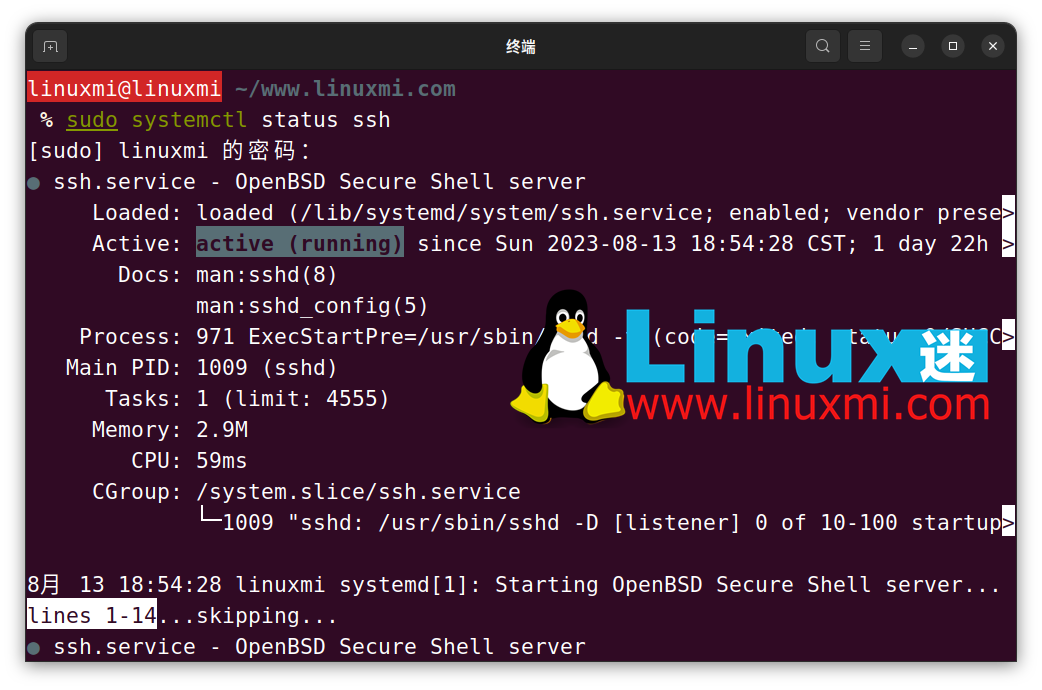Click the Main PID value 1009 (sshd)
The width and height of the screenshot is (1042, 690).
[266, 368]
